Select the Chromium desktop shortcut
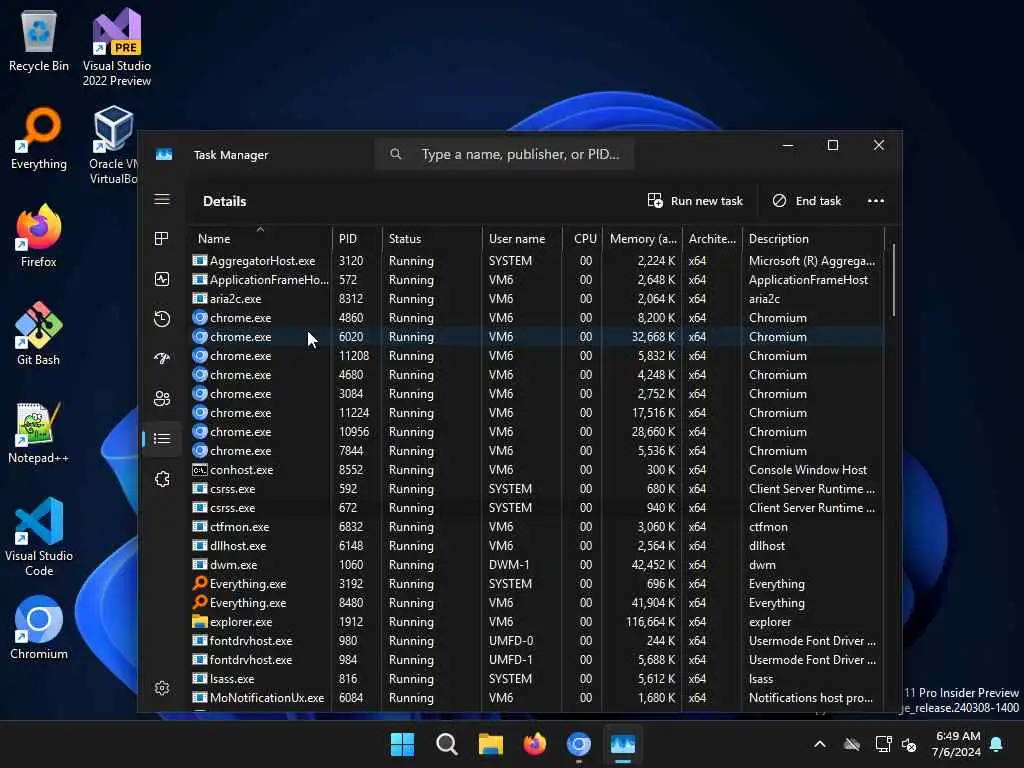Screen dimensions: 1024x768 click(x=39, y=628)
